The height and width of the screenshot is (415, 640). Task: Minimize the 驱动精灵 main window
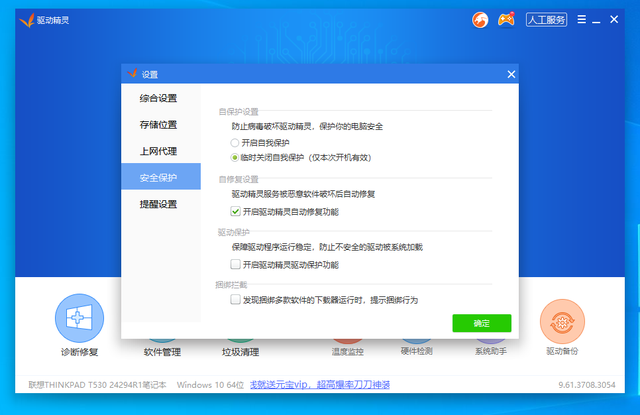(x=596, y=20)
